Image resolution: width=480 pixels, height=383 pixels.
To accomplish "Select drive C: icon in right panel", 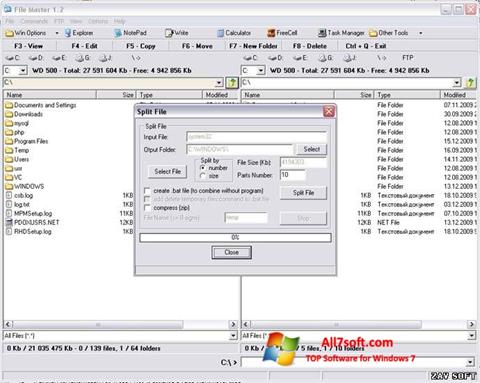I will click(x=250, y=58).
